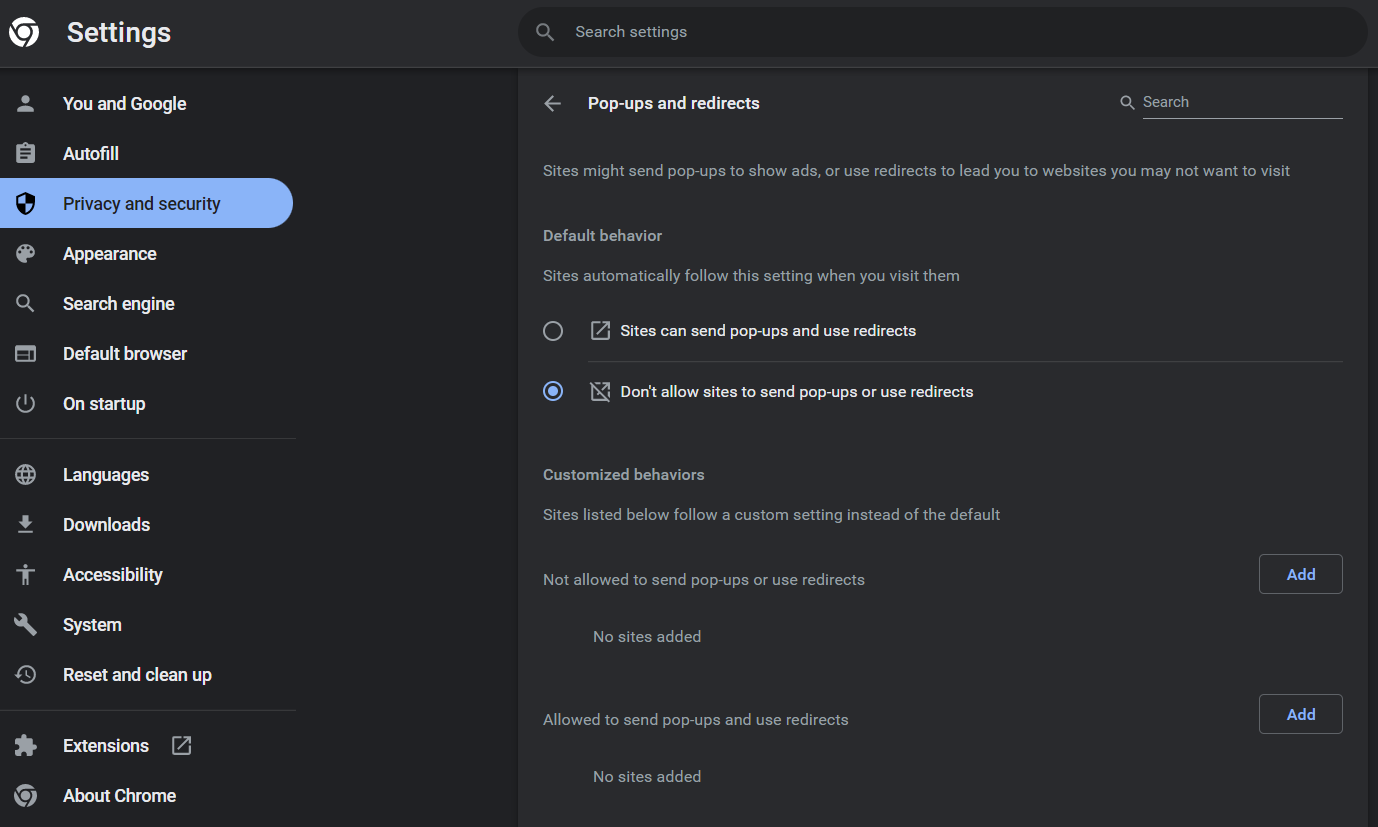
Task: Click the Appearance palette icon
Action: pyautogui.click(x=26, y=253)
